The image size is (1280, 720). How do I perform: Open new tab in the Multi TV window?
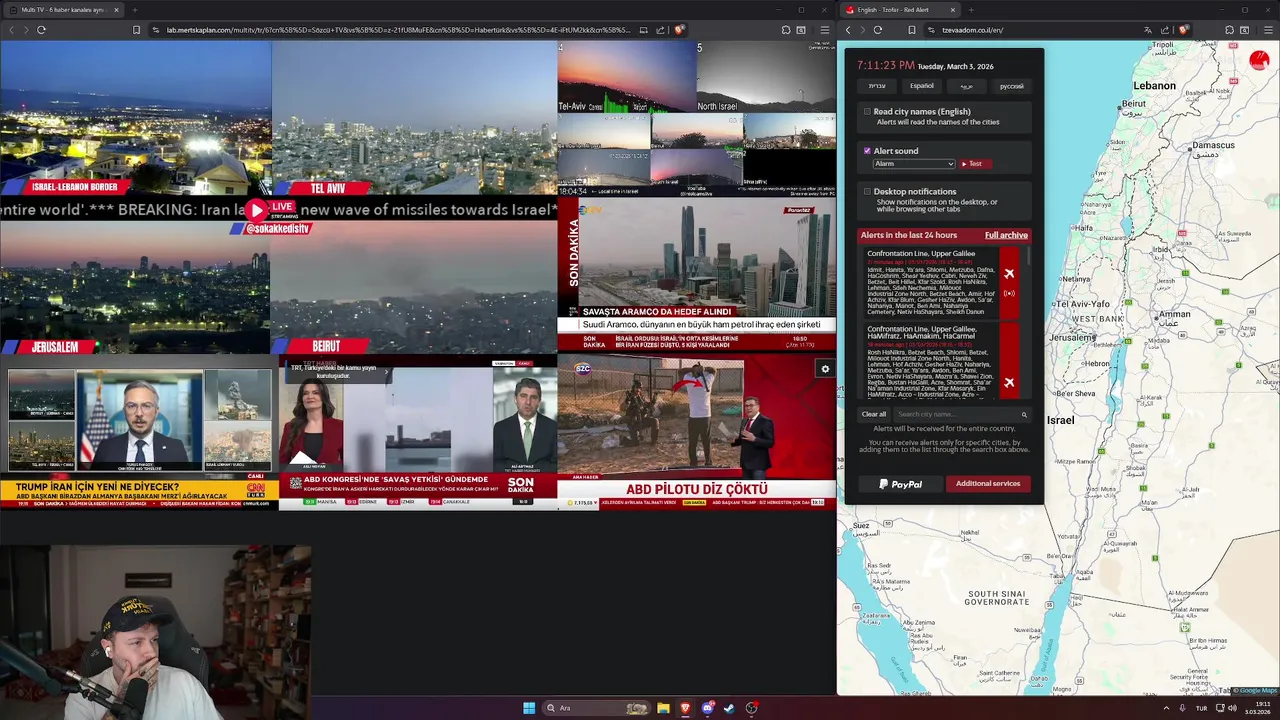[134, 10]
